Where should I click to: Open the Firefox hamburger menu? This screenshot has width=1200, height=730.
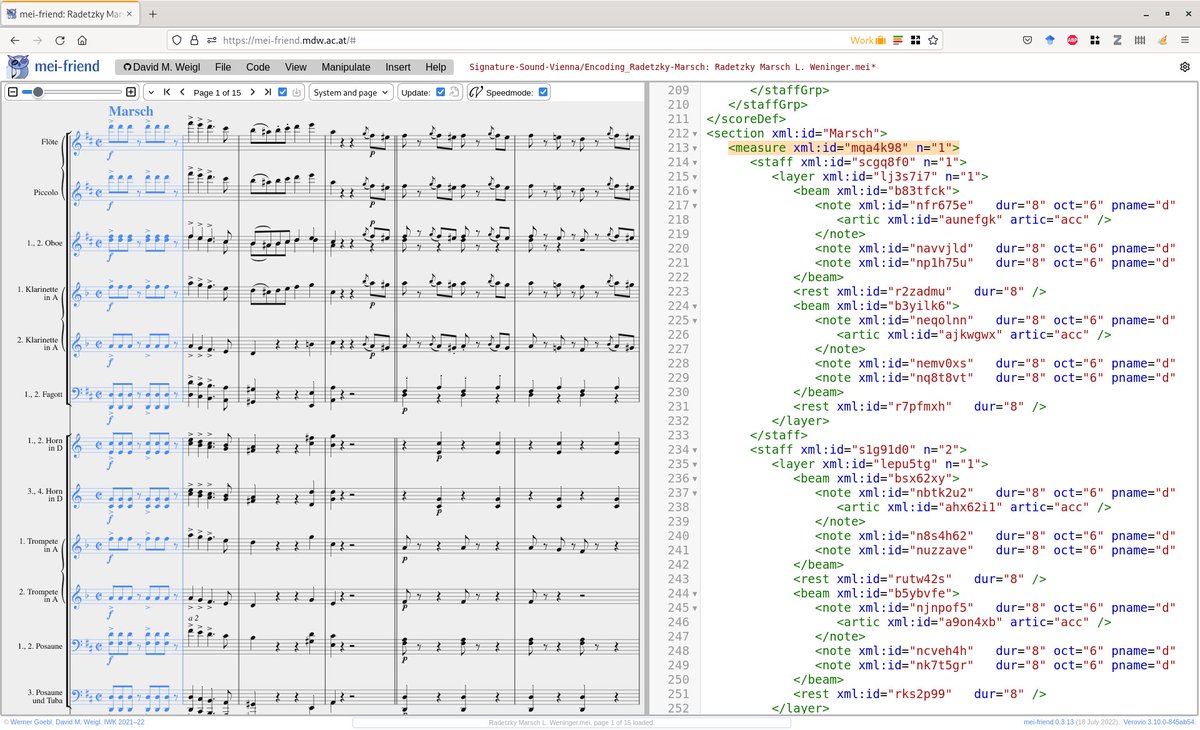coord(1184,40)
